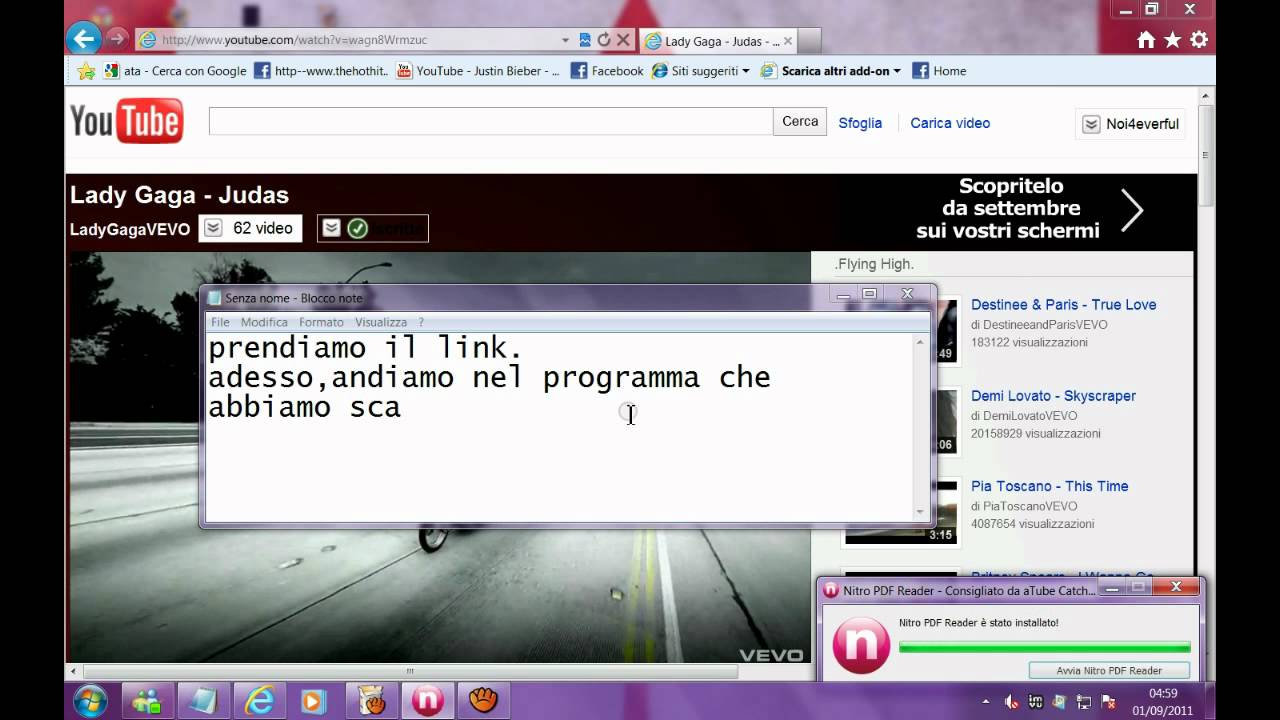The height and width of the screenshot is (720, 1280).
Task: Switch to Notepad in the taskbar
Action: click(205, 702)
